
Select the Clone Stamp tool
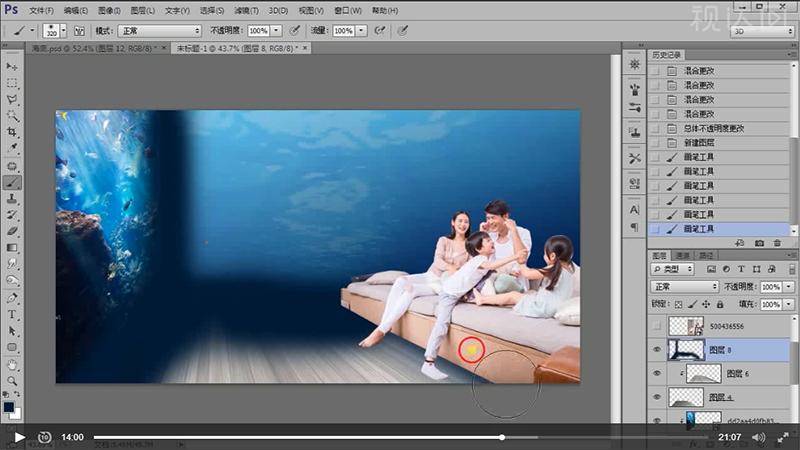coord(12,199)
